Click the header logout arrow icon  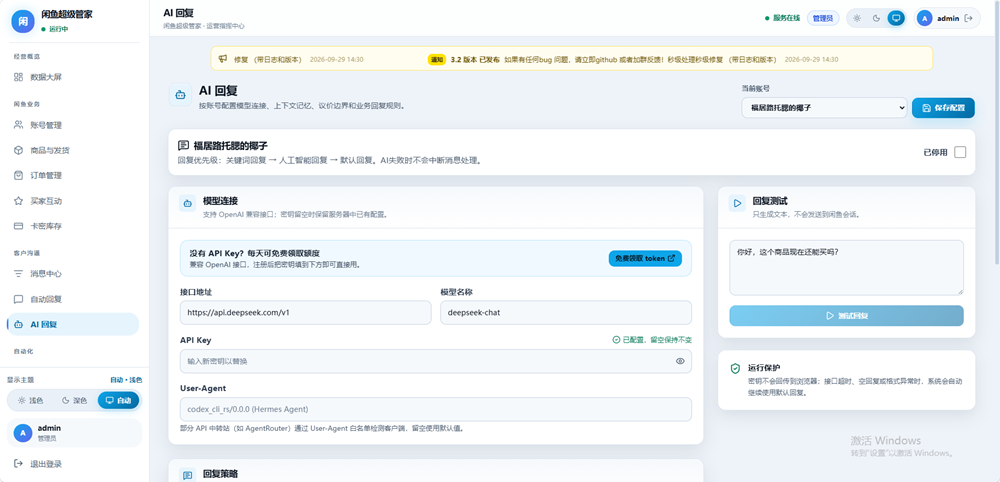[969, 18]
